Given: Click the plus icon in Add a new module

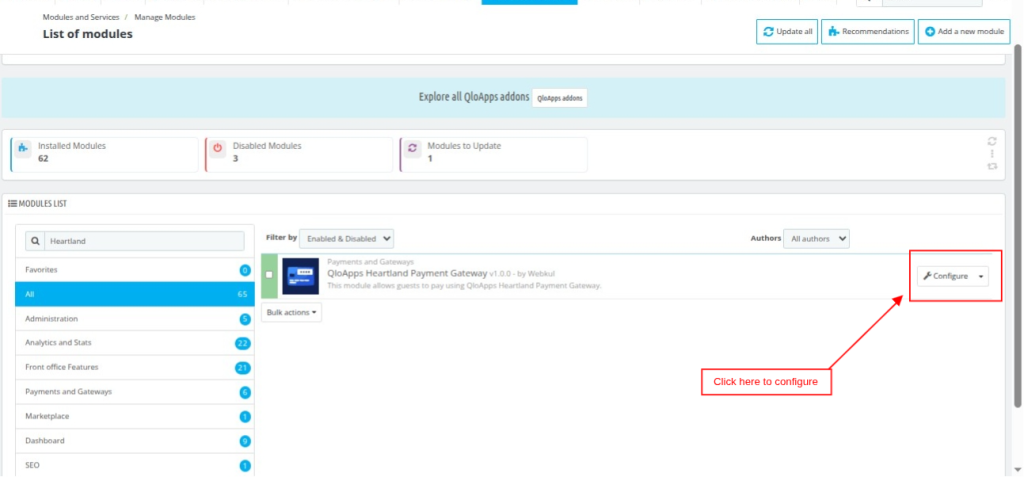Looking at the screenshot, I should click(930, 31).
